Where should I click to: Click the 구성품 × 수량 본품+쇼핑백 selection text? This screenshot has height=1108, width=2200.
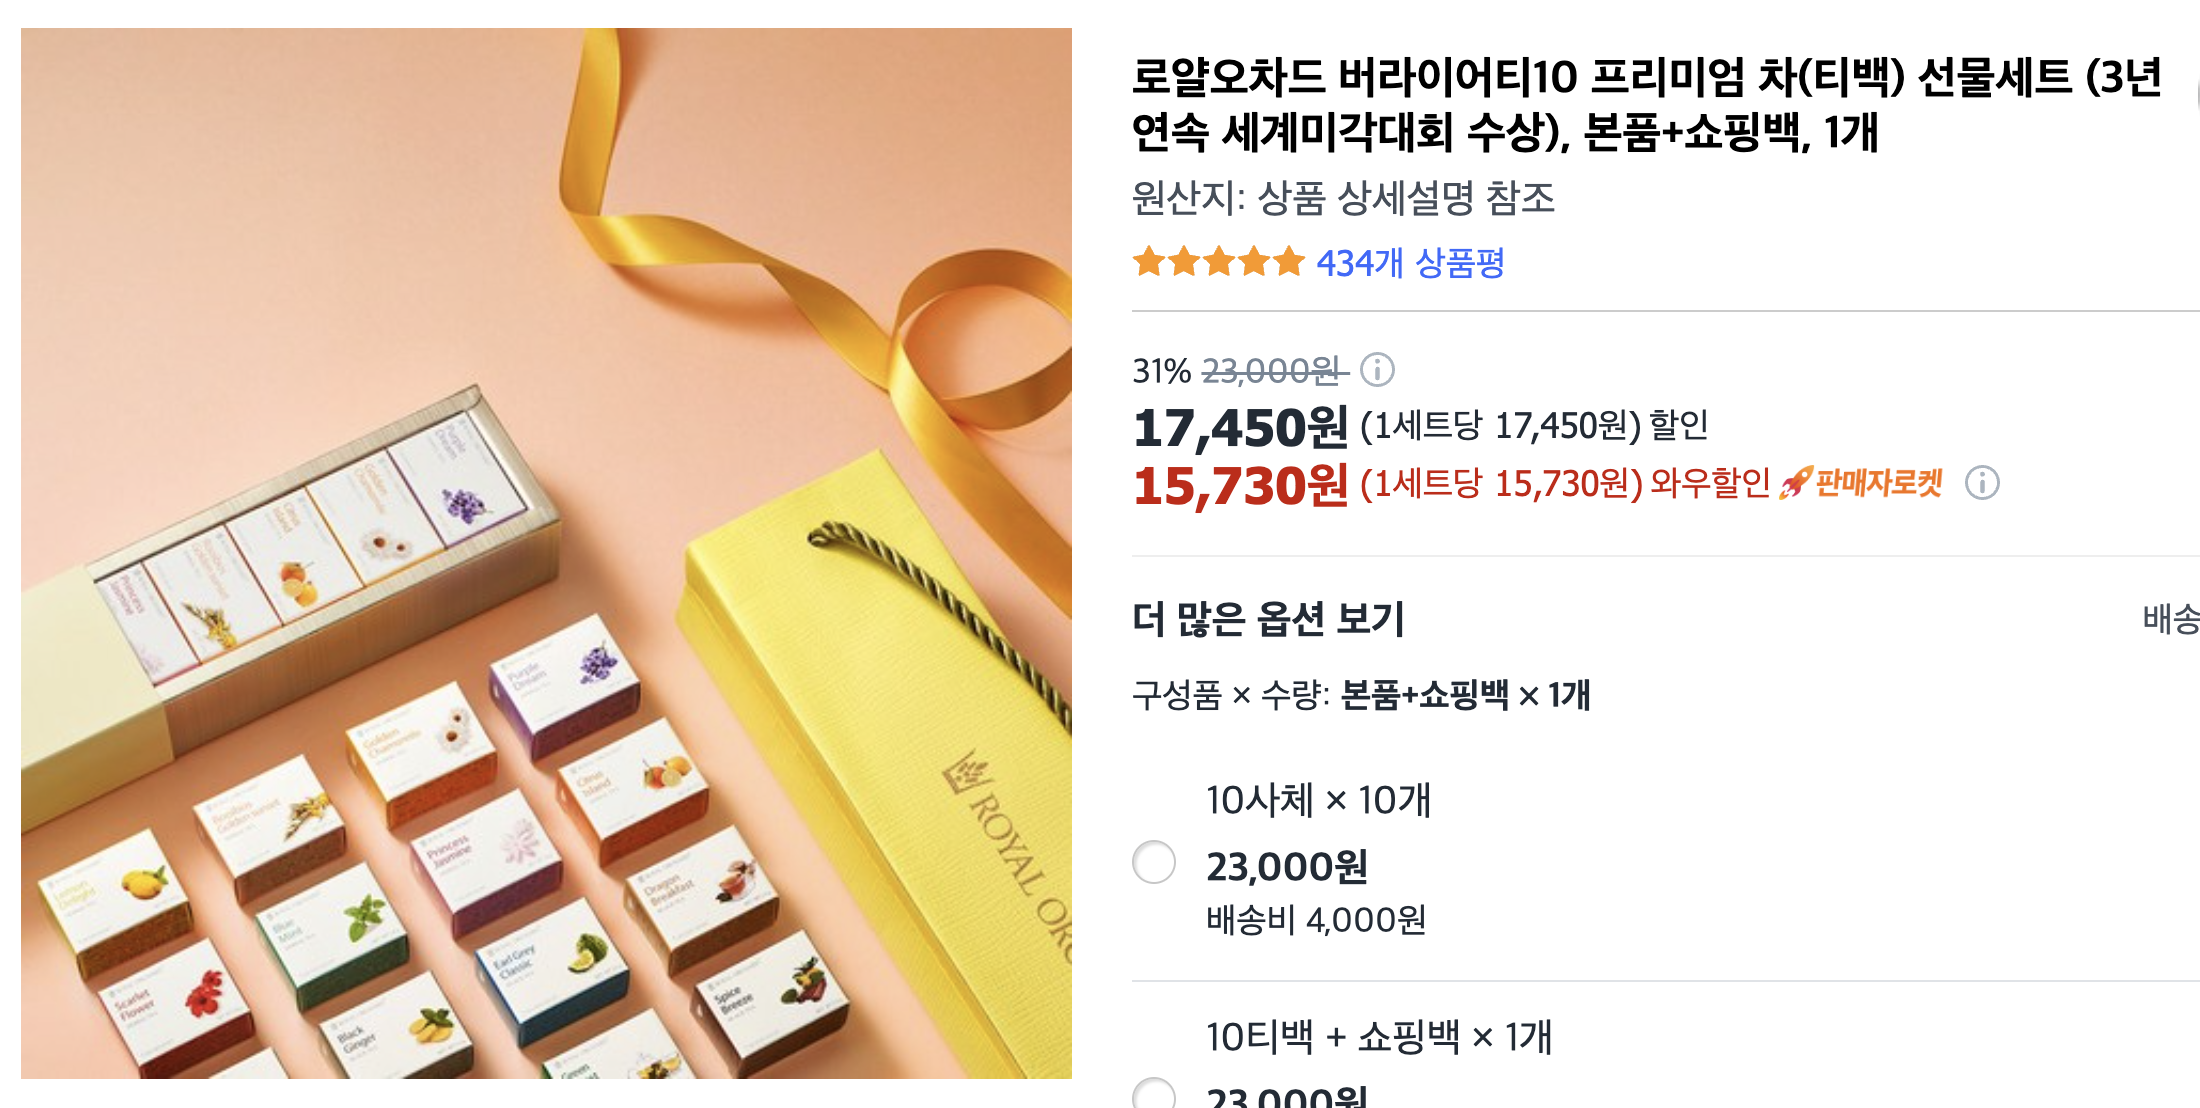point(1361,694)
